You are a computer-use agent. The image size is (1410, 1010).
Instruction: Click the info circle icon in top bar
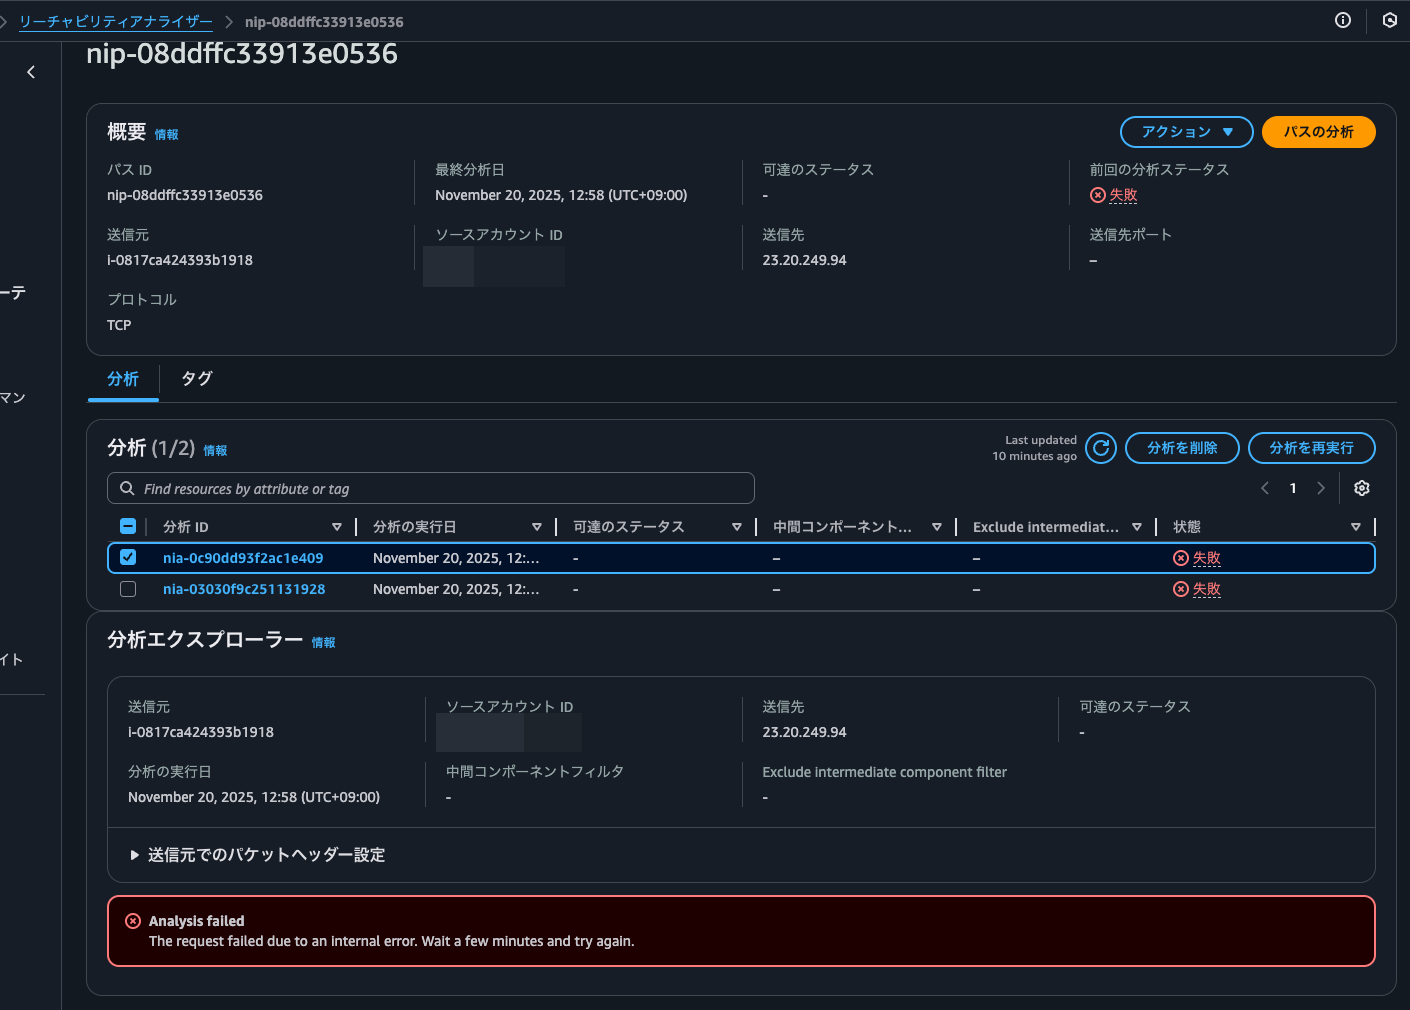1343,20
